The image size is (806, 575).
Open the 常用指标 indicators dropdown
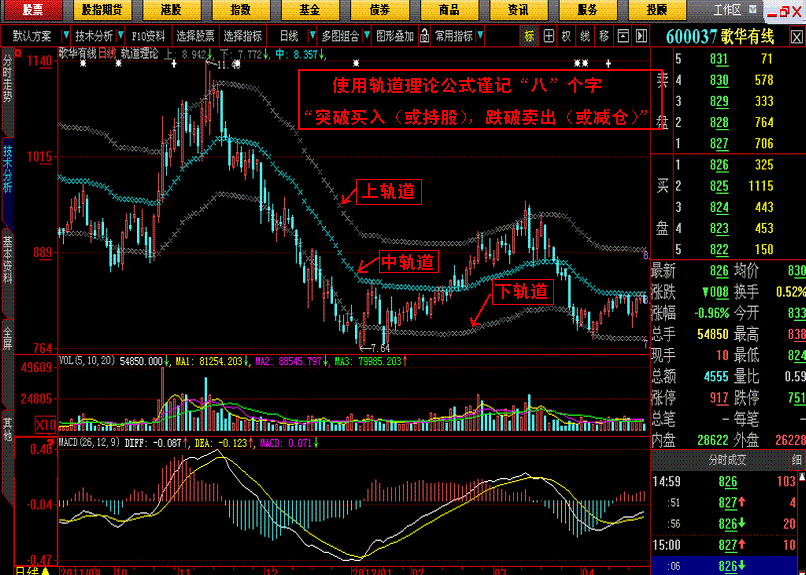point(458,35)
